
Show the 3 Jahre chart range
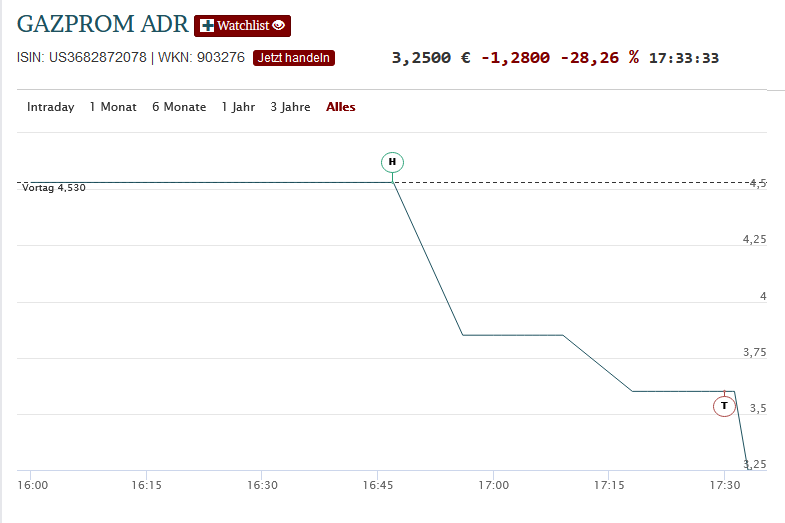290,107
